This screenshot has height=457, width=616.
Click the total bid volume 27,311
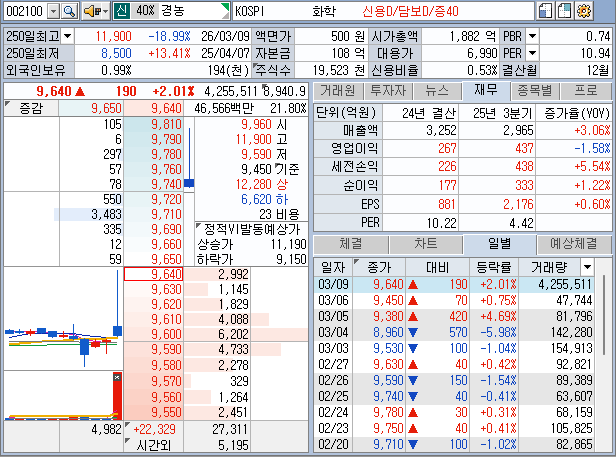(230, 429)
